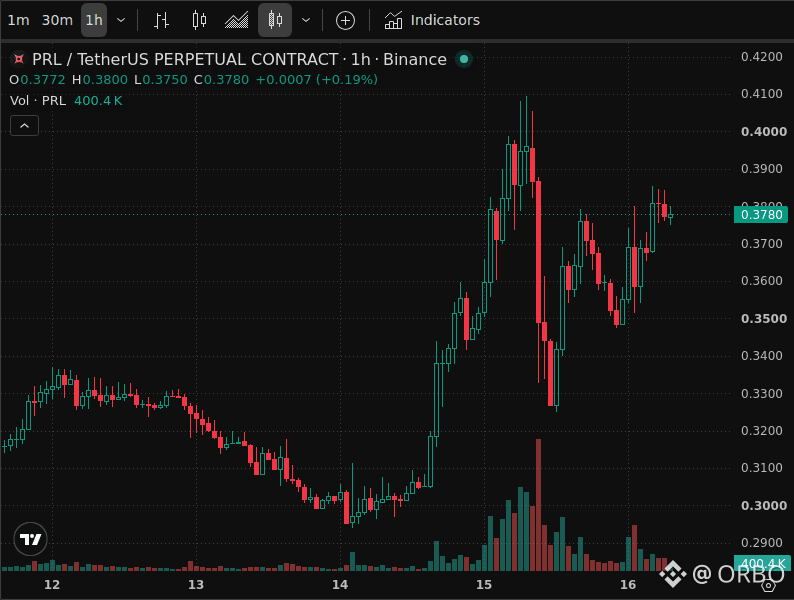Click the 0.3100 price axis label
The height and width of the screenshot is (600, 794).
click(x=762, y=467)
